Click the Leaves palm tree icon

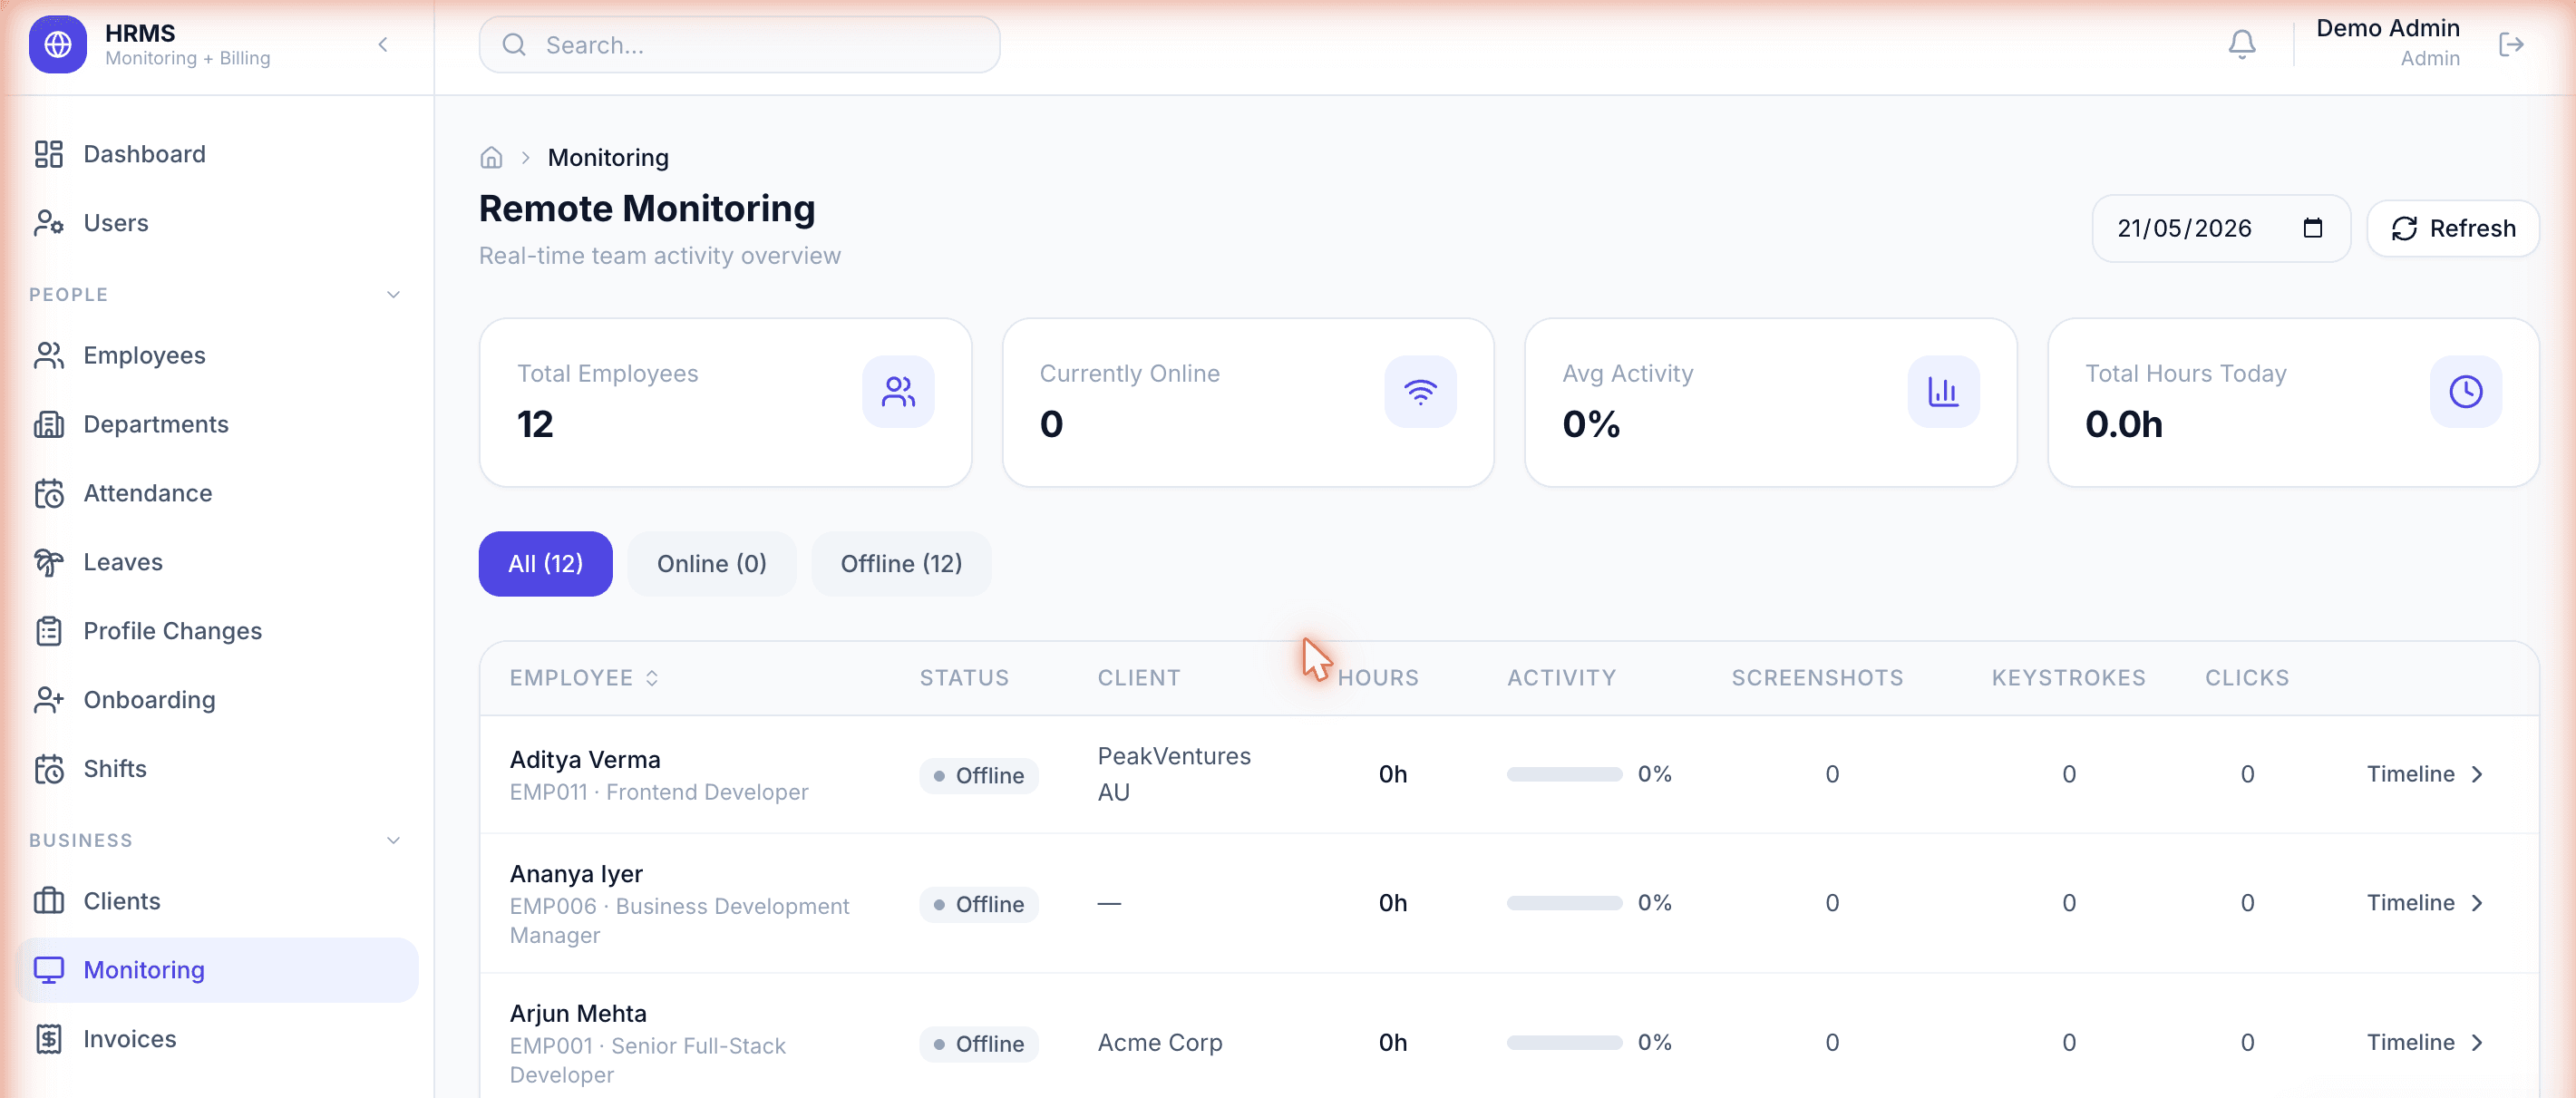[x=49, y=562]
